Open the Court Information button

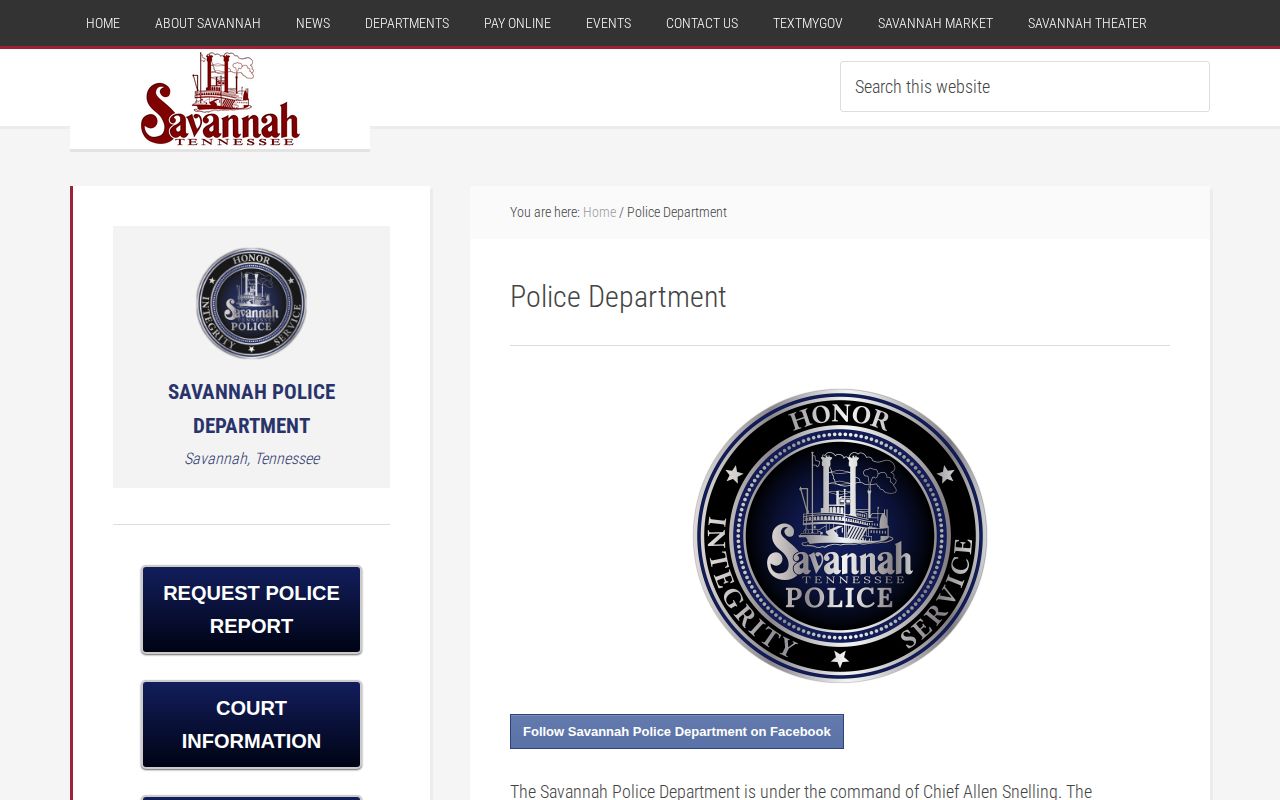click(x=251, y=725)
